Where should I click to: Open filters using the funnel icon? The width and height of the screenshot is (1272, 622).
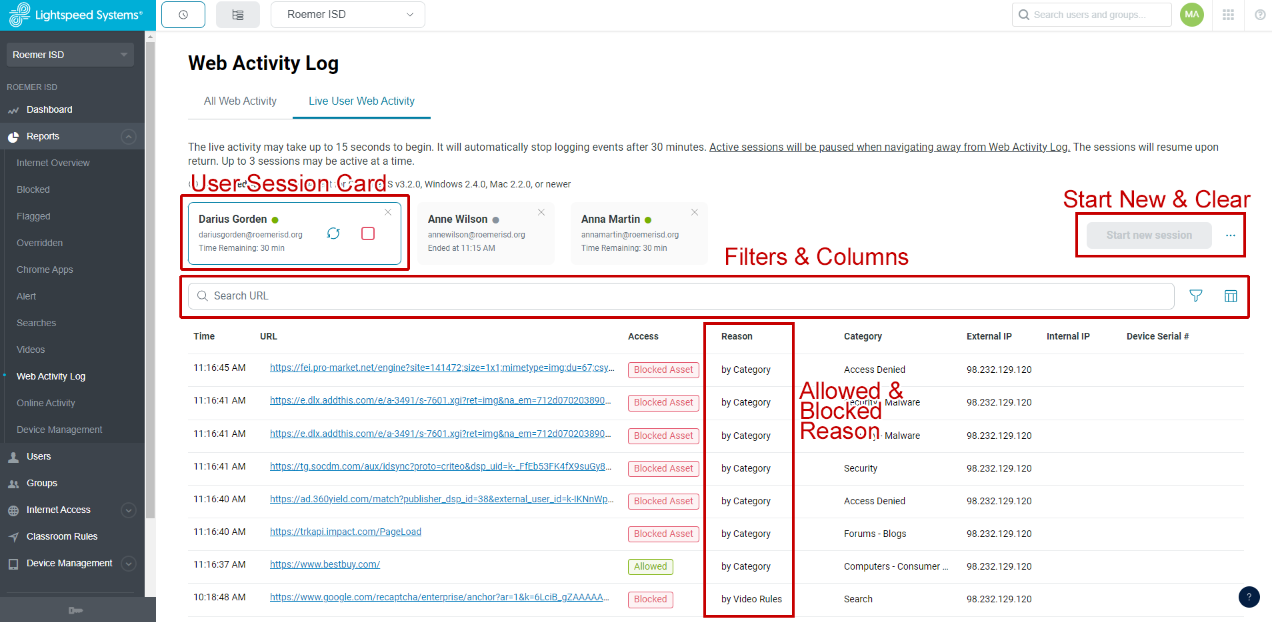[x=1195, y=295]
